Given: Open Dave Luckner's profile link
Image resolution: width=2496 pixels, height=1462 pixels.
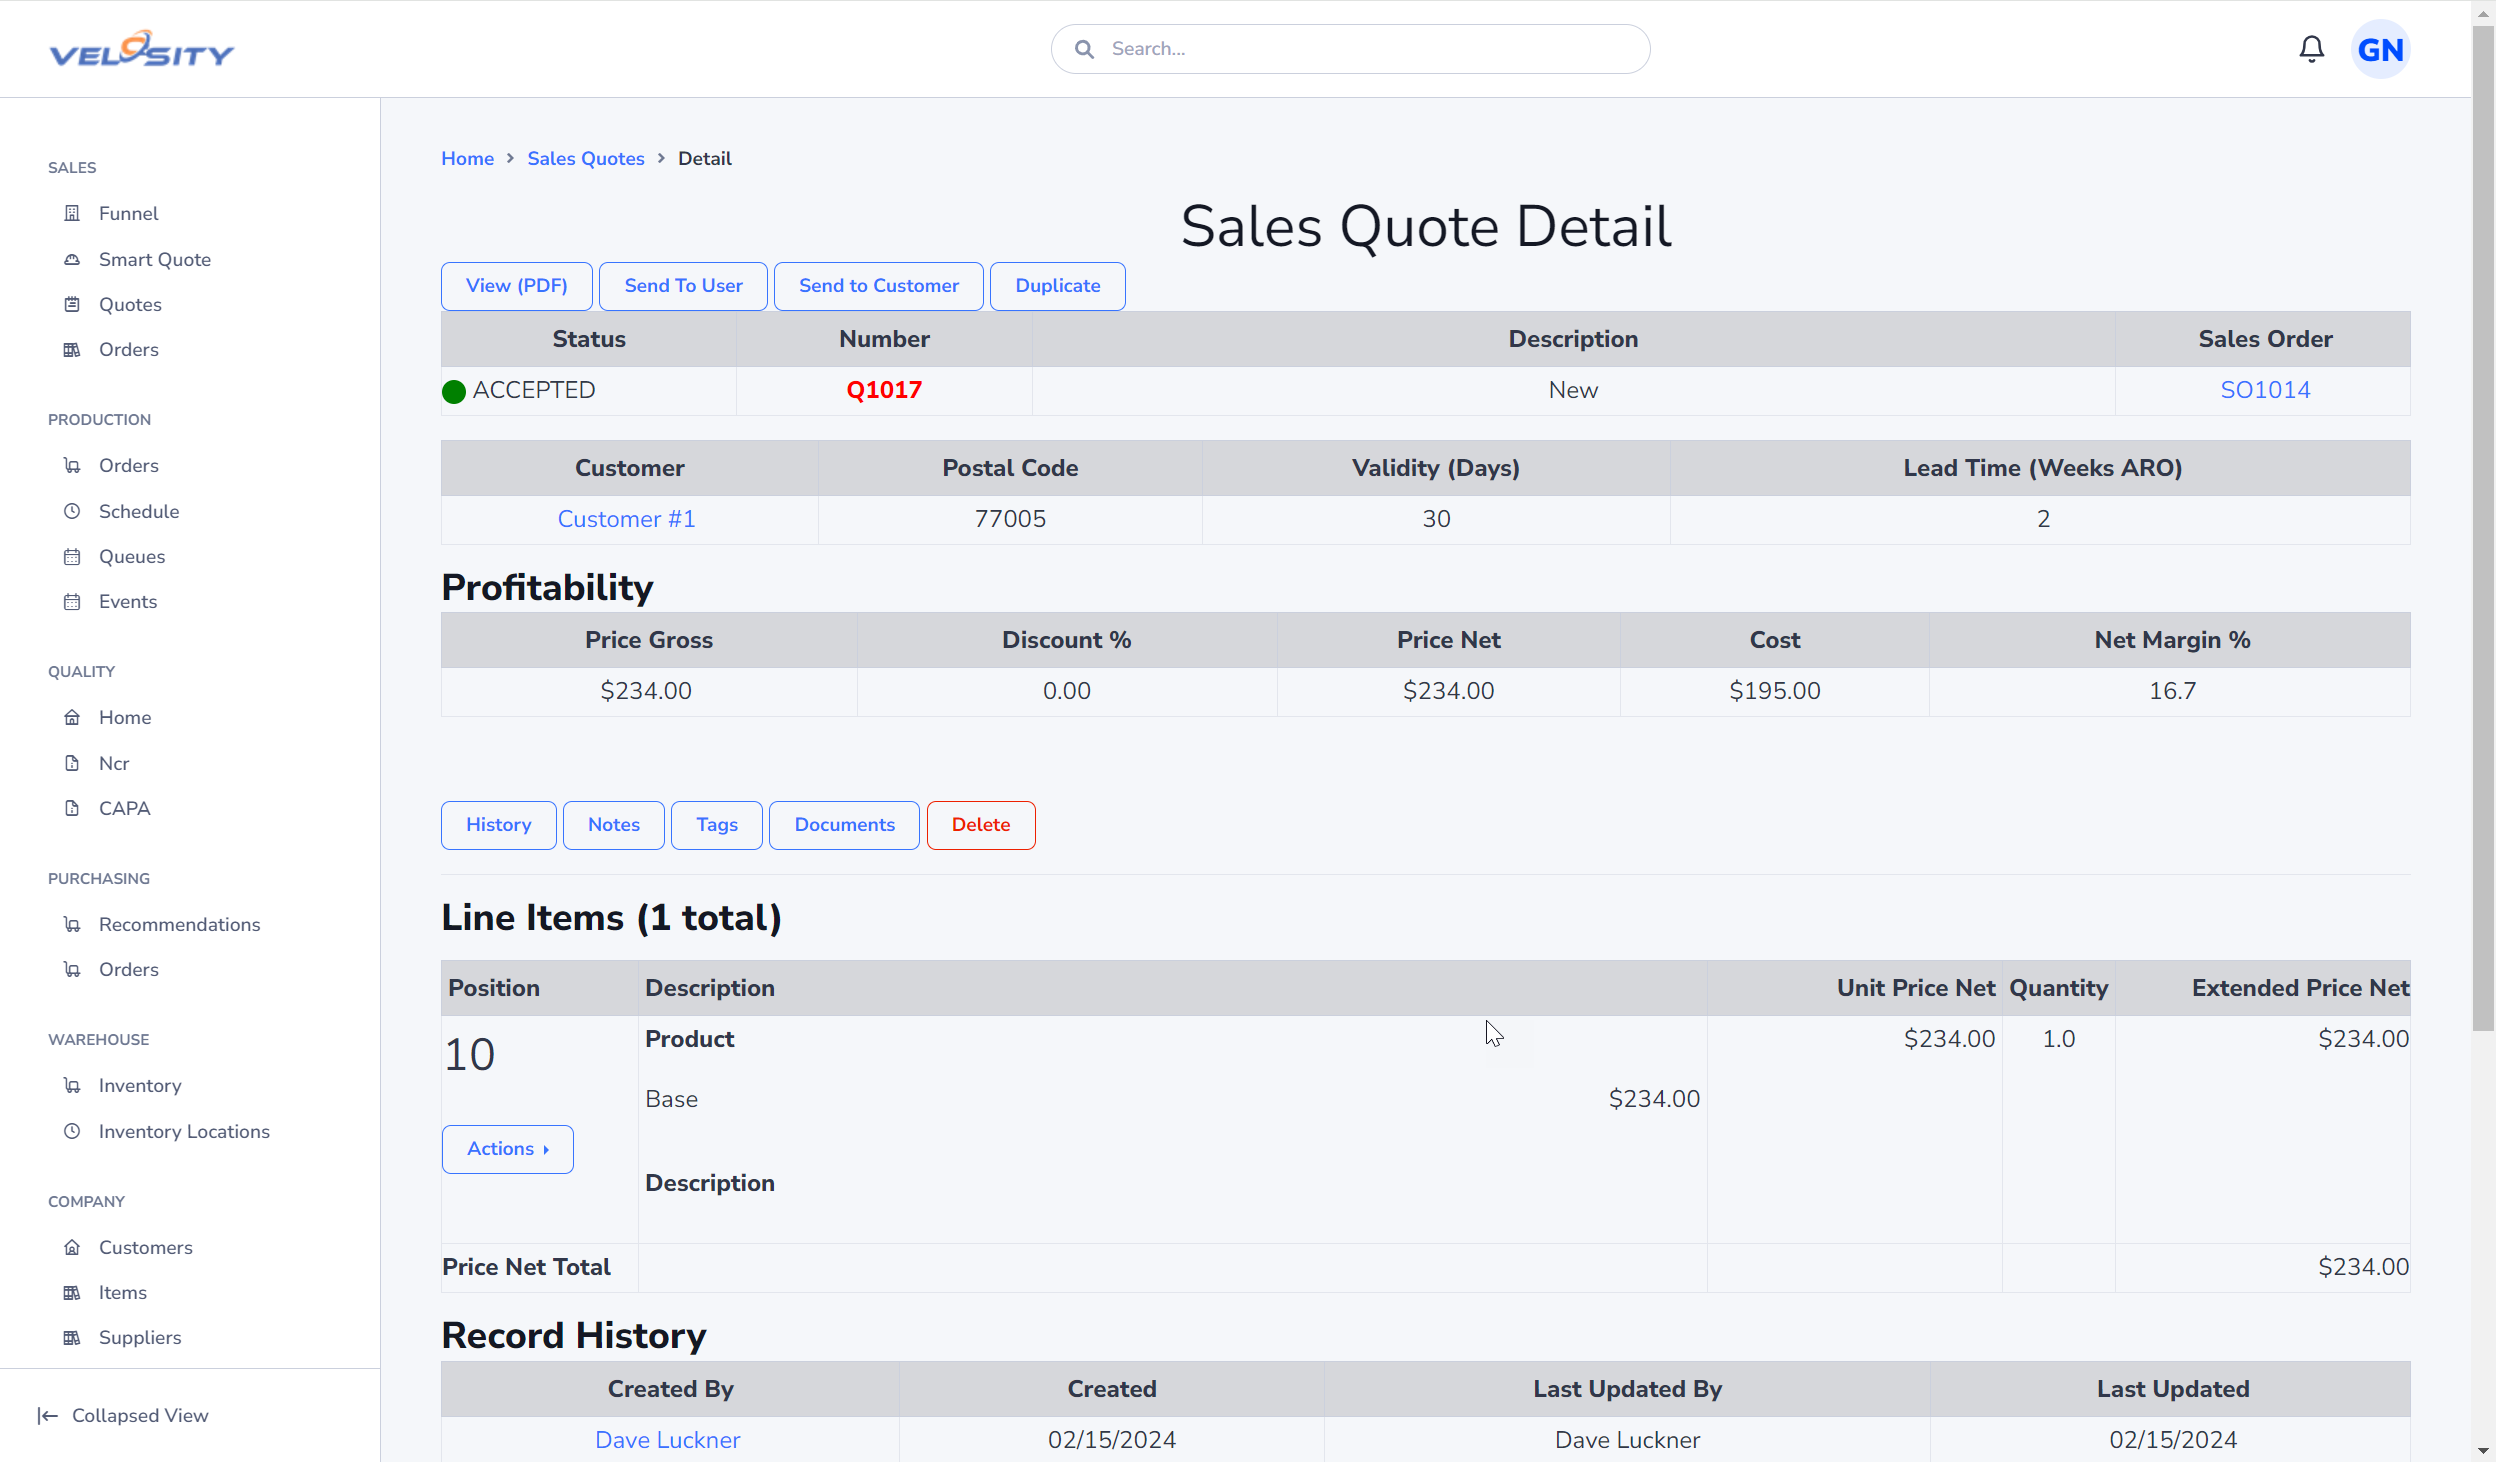Looking at the screenshot, I should click(x=668, y=1440).
